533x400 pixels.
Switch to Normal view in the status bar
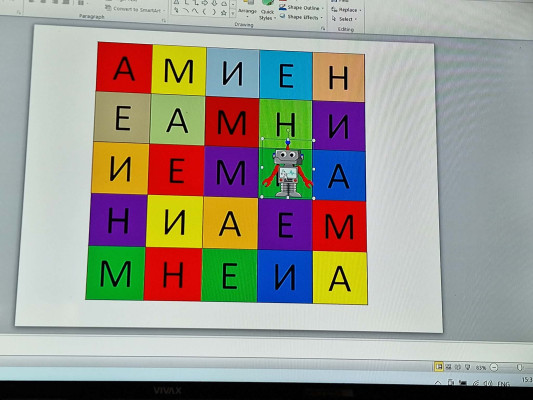click(439, 367)
